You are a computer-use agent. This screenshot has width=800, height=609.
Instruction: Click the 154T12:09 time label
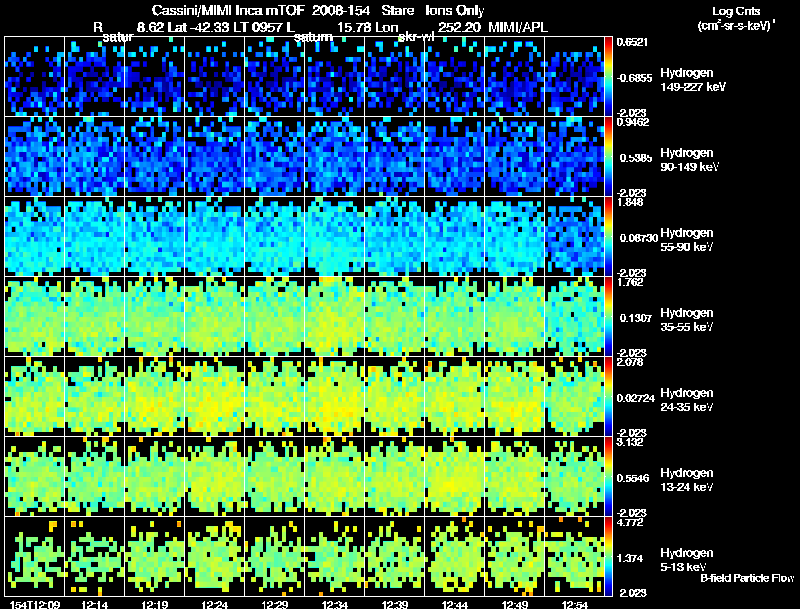pos(35,605)
